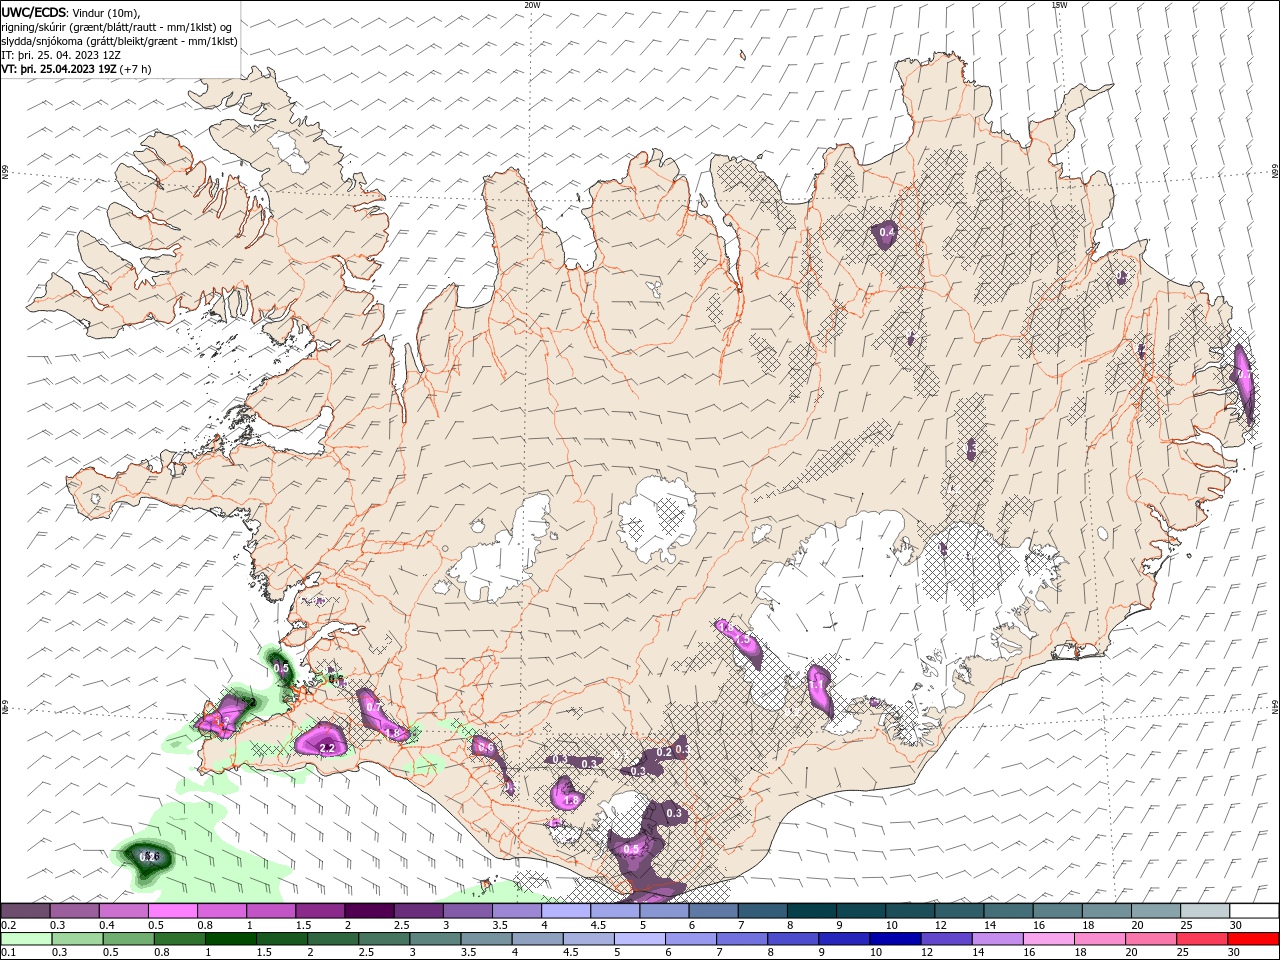The width and height of the screenshot is (1280, 960).
Task: Click the upper legend pink swatch between 0.5 and 0.8
Action: pyautogui.click(x=173, y=911)
